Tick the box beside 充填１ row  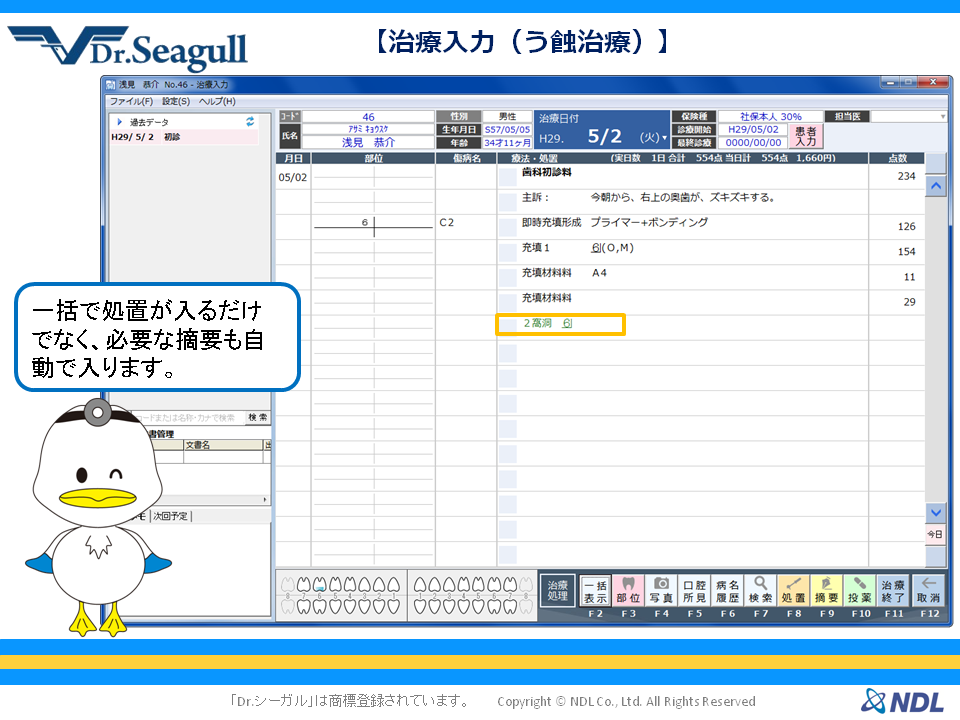coord(508,252)
